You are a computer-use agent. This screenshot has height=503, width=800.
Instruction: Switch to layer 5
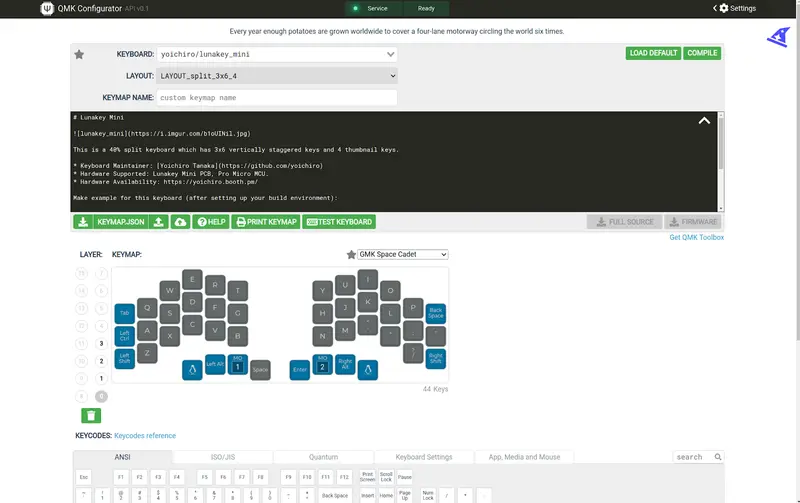[102, 308]
